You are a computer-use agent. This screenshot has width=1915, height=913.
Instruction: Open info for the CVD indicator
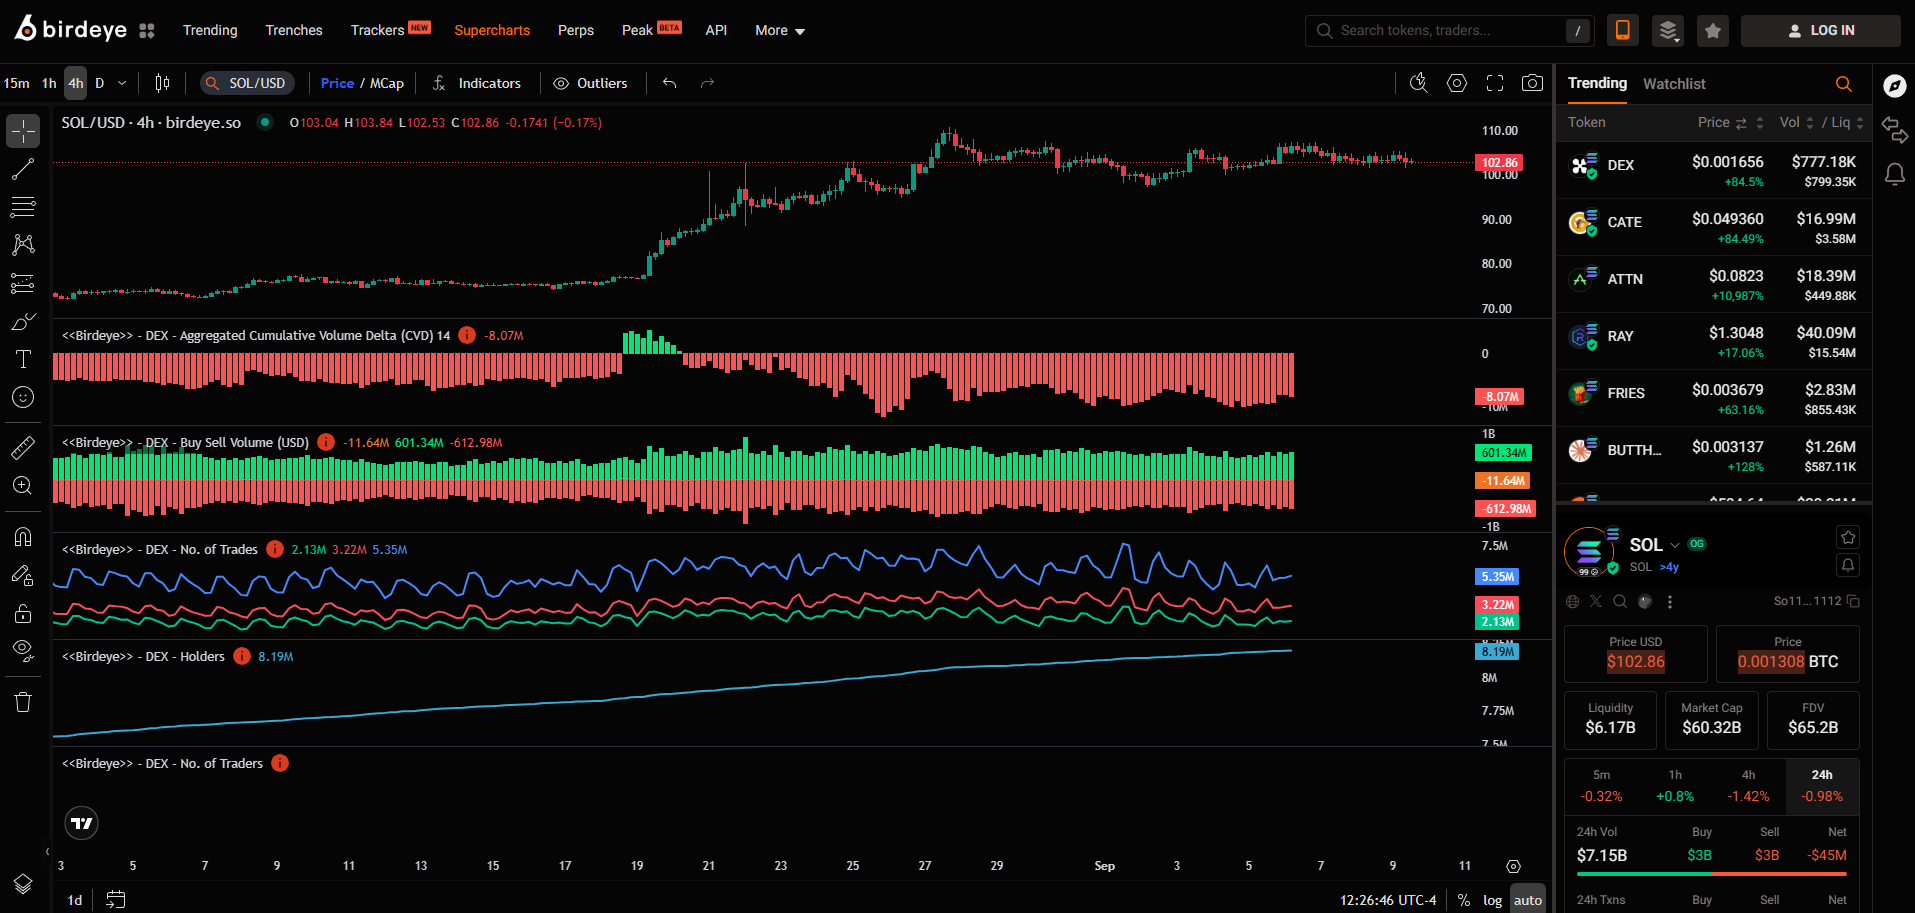click(467, 335)
